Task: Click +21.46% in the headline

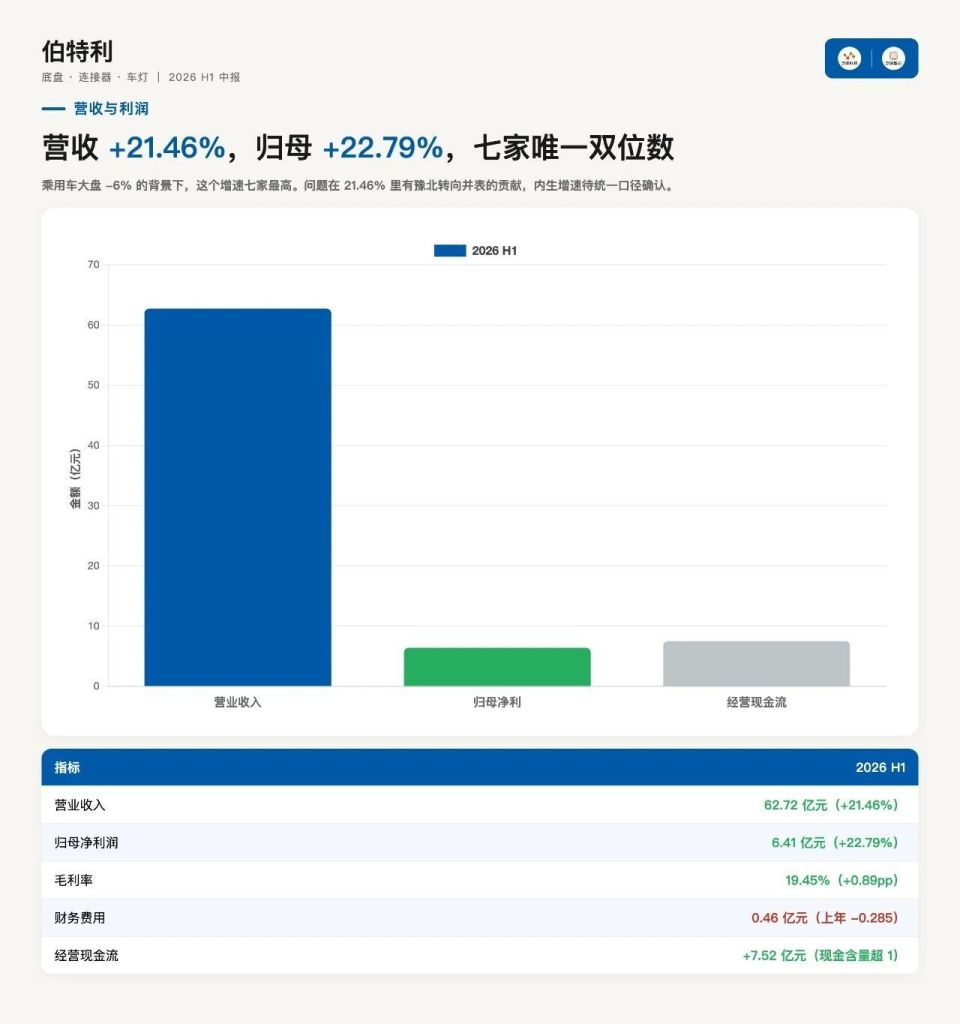Action: [x=167, y=148]
